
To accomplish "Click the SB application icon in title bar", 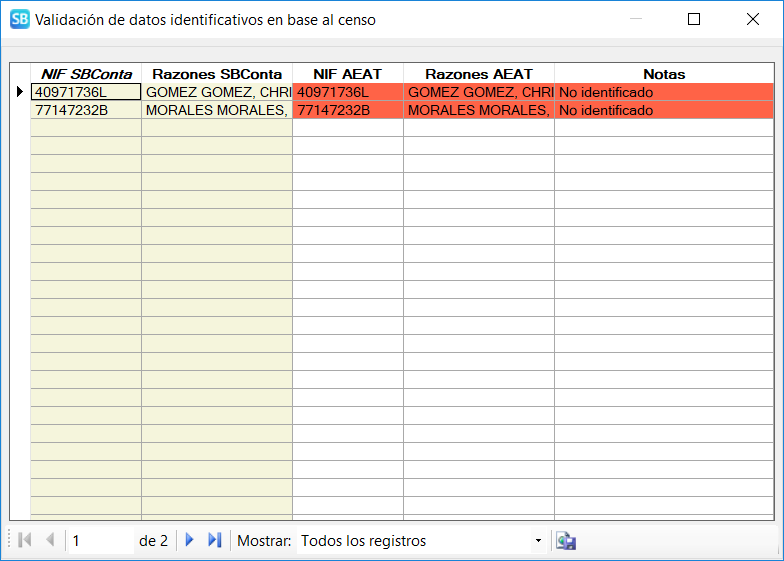I will click(x=19, y=19).
